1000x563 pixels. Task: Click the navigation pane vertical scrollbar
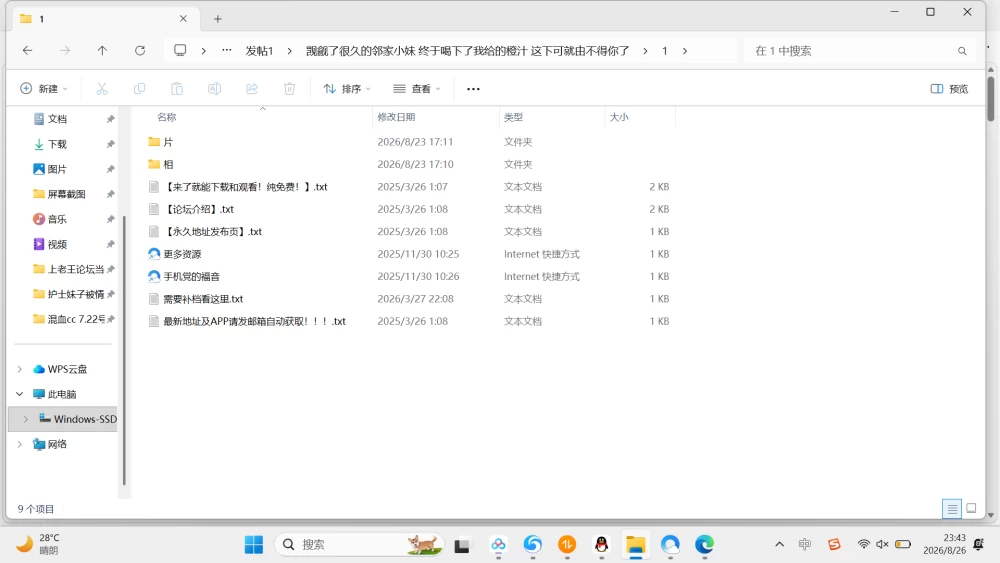[124, 351]
